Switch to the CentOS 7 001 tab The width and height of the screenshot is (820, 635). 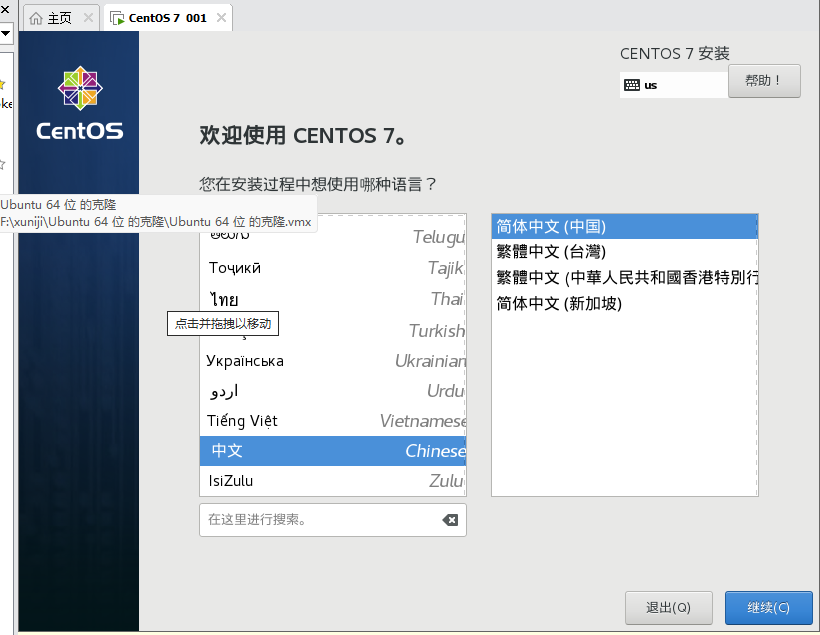pos(168,18)
